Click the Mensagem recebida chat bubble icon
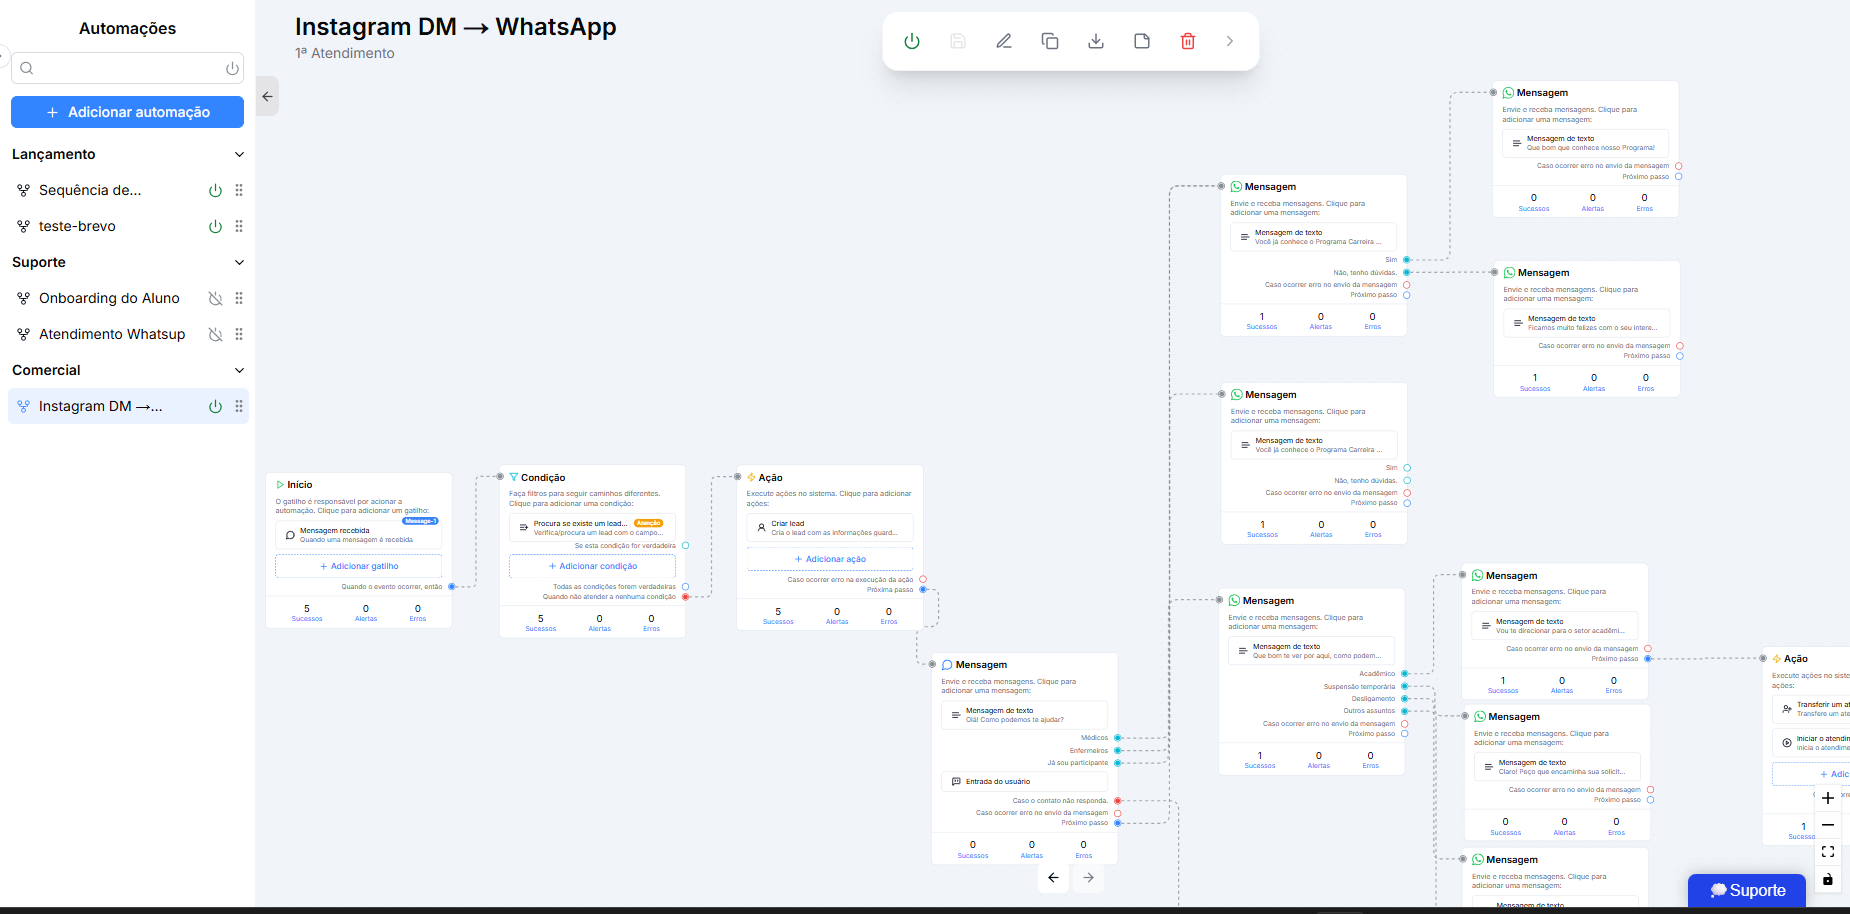The height and width of the screenshot is (914, 1850). coord(290,535)
